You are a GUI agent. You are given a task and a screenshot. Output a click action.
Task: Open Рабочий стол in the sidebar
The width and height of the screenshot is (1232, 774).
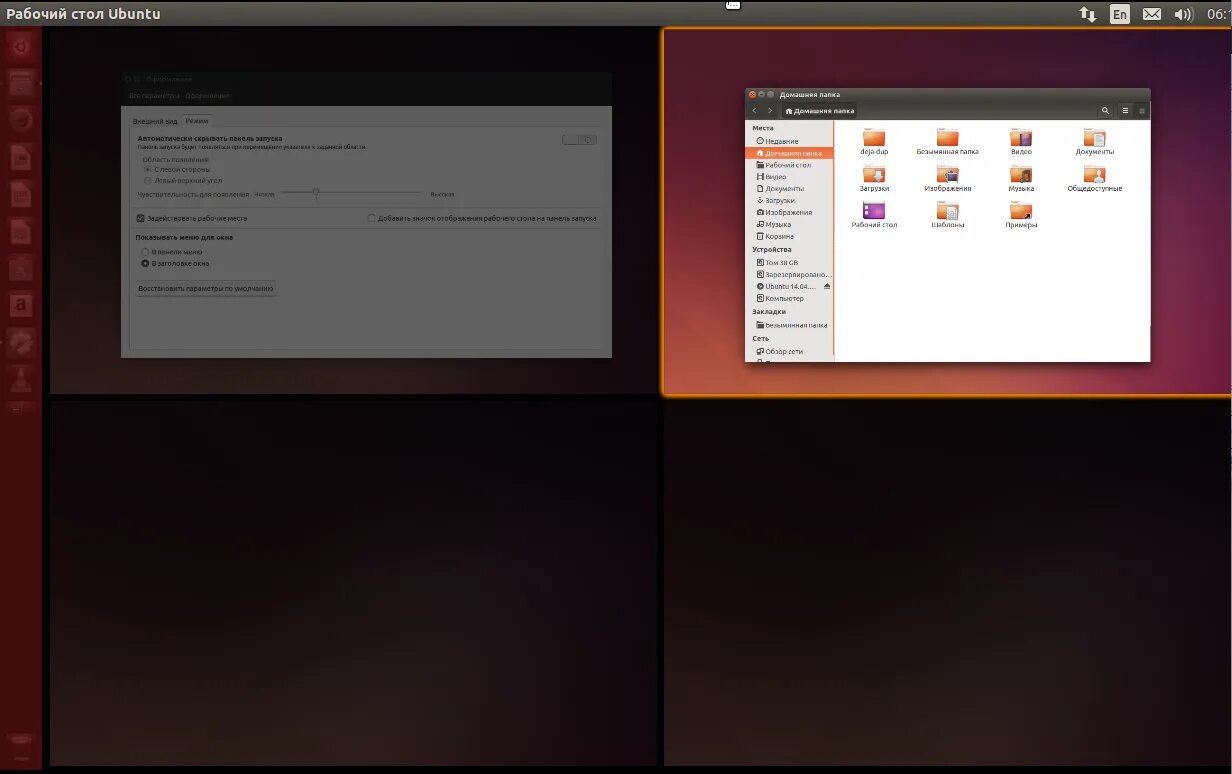click(790, 165)
